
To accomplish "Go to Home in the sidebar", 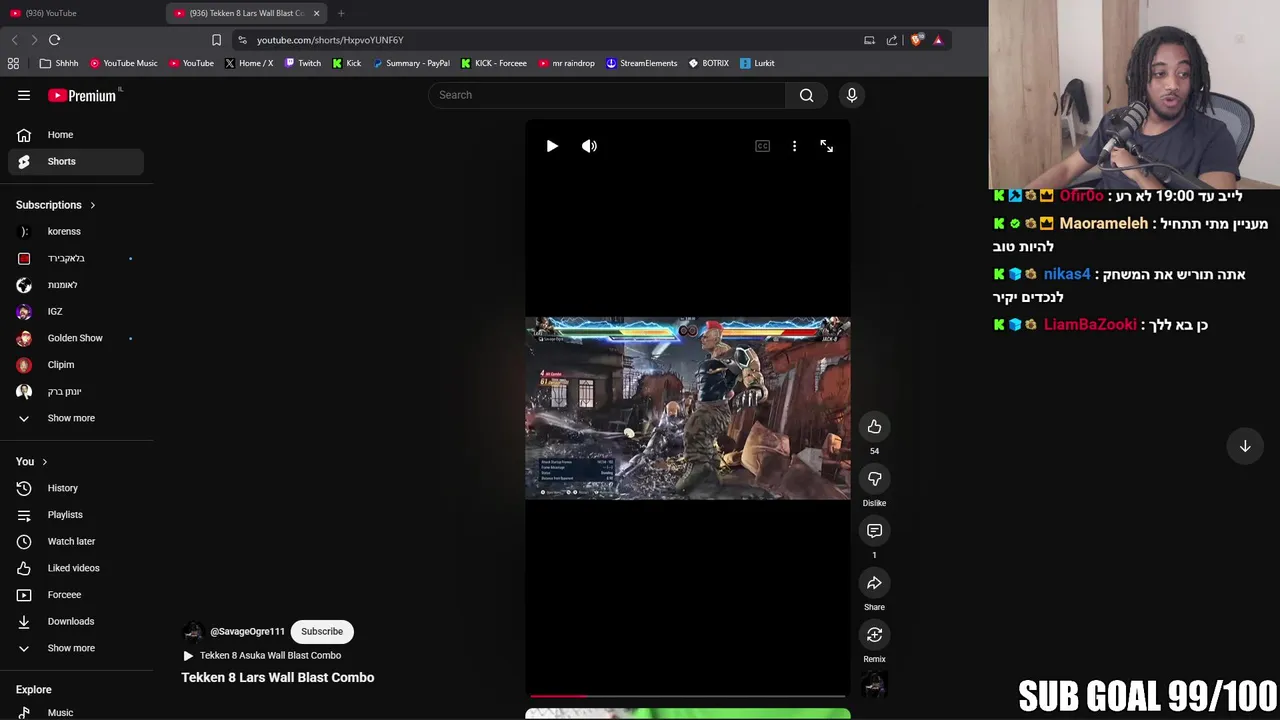I will pyautogui.click(x=76, y=135).
